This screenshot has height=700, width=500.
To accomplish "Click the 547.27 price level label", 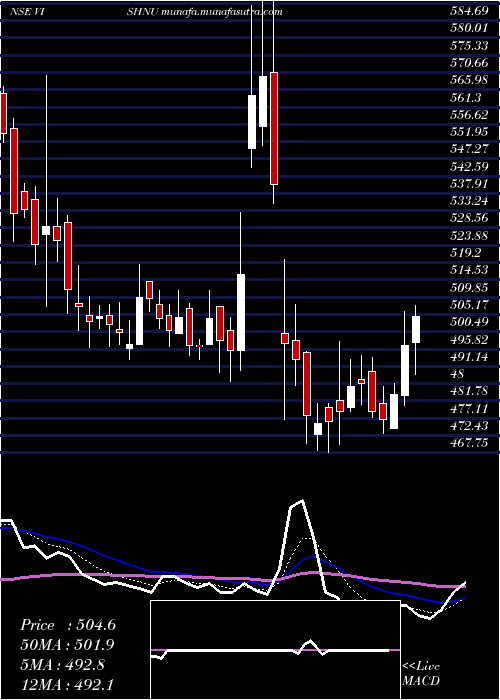I will [x=469, y=149].
